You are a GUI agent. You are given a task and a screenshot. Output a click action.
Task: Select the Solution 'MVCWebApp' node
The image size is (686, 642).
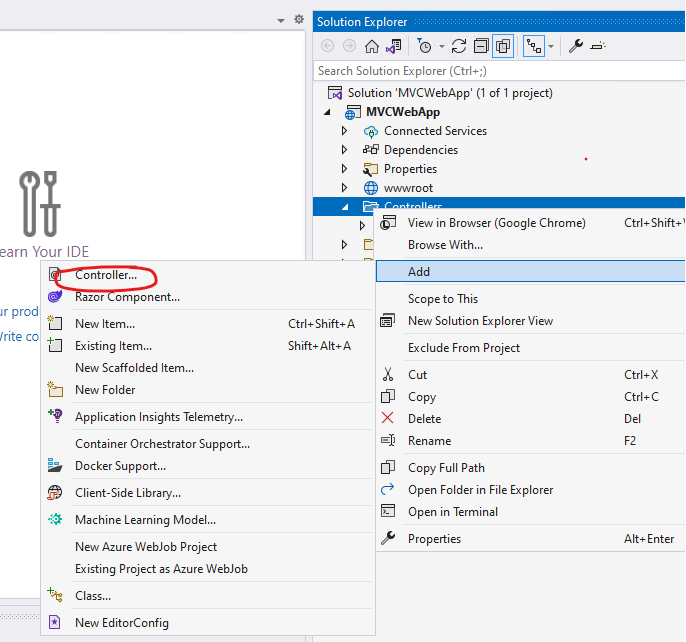(x=450, y=93)
